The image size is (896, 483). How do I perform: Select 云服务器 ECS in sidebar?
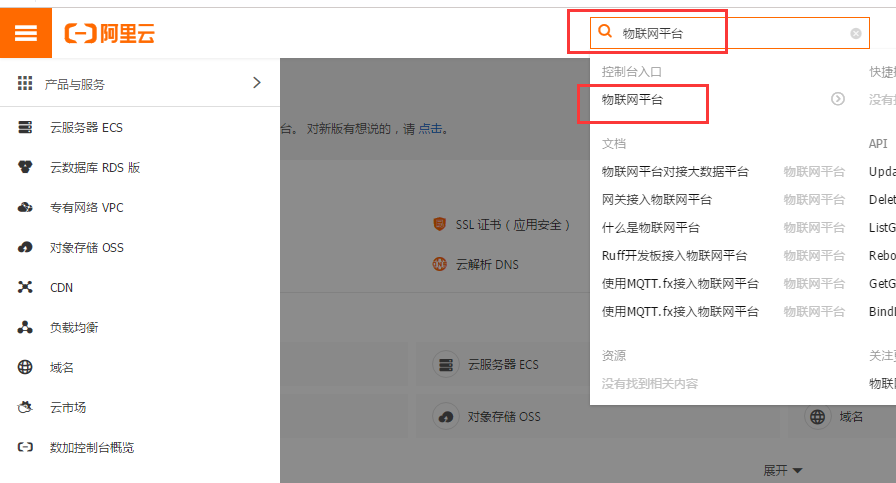point(86,127)
